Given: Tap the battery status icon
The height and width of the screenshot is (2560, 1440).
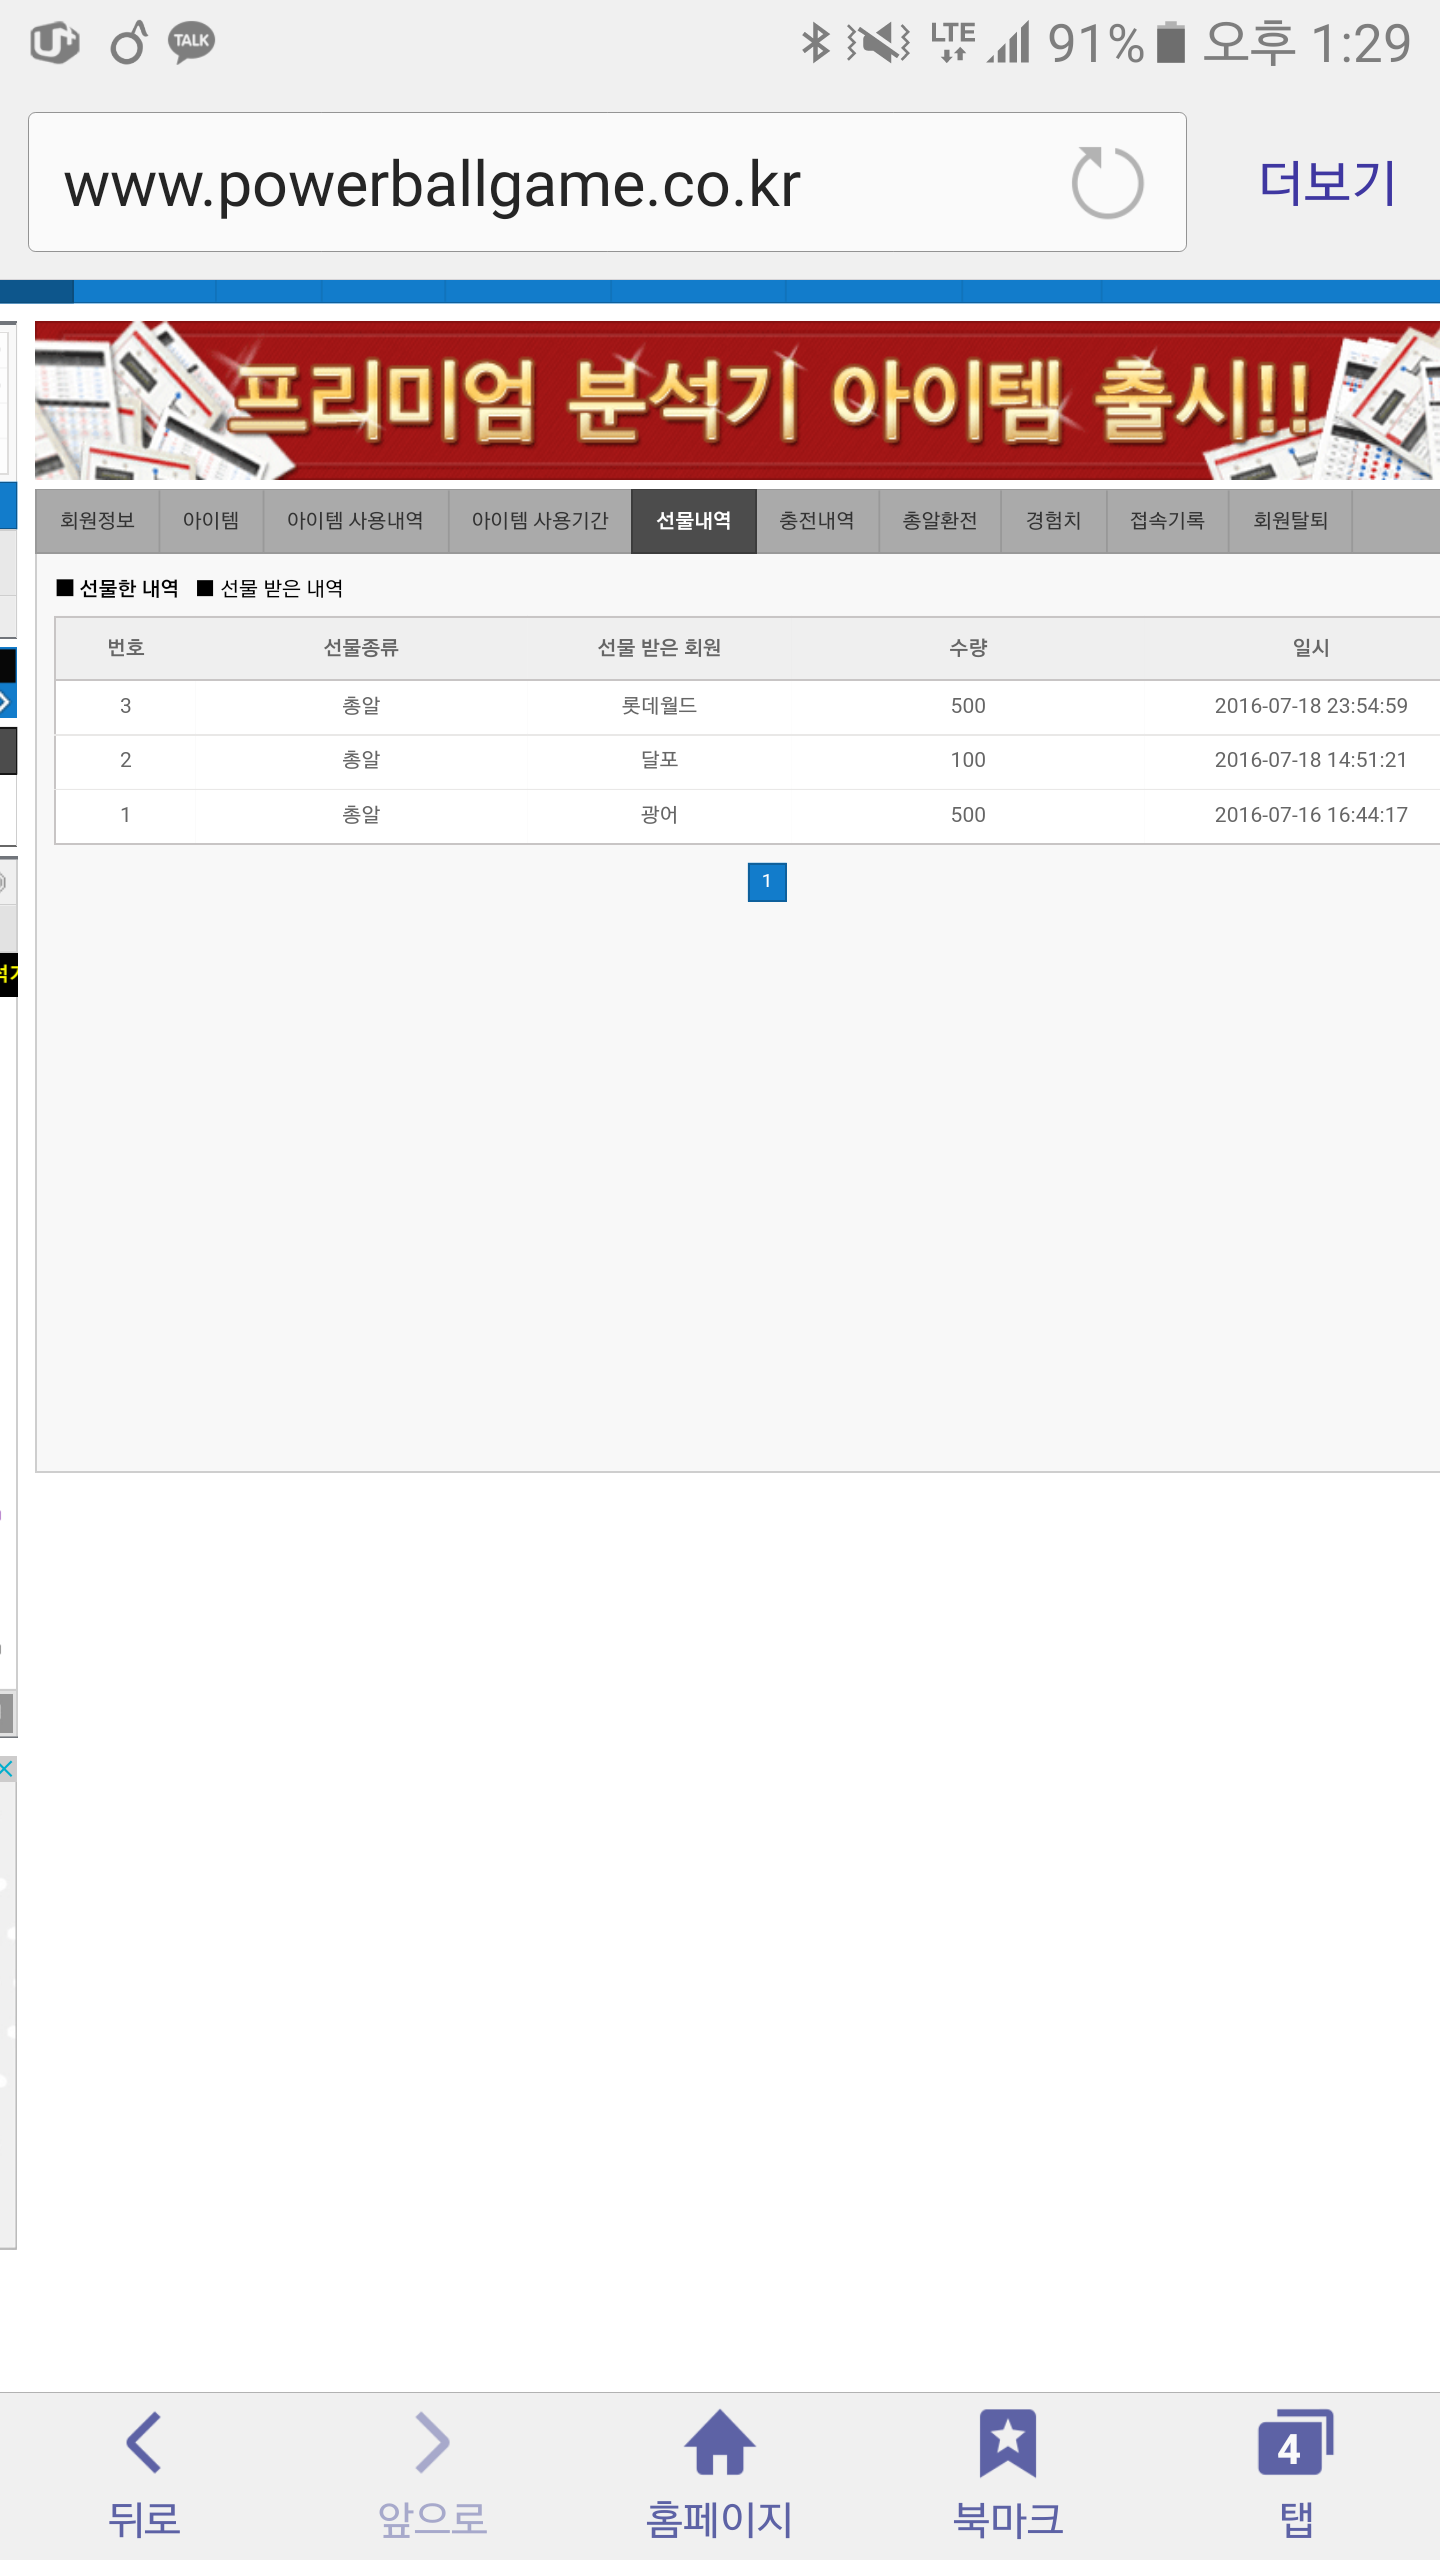Looking at the screenshot, I should click(x=1171, y=43).
